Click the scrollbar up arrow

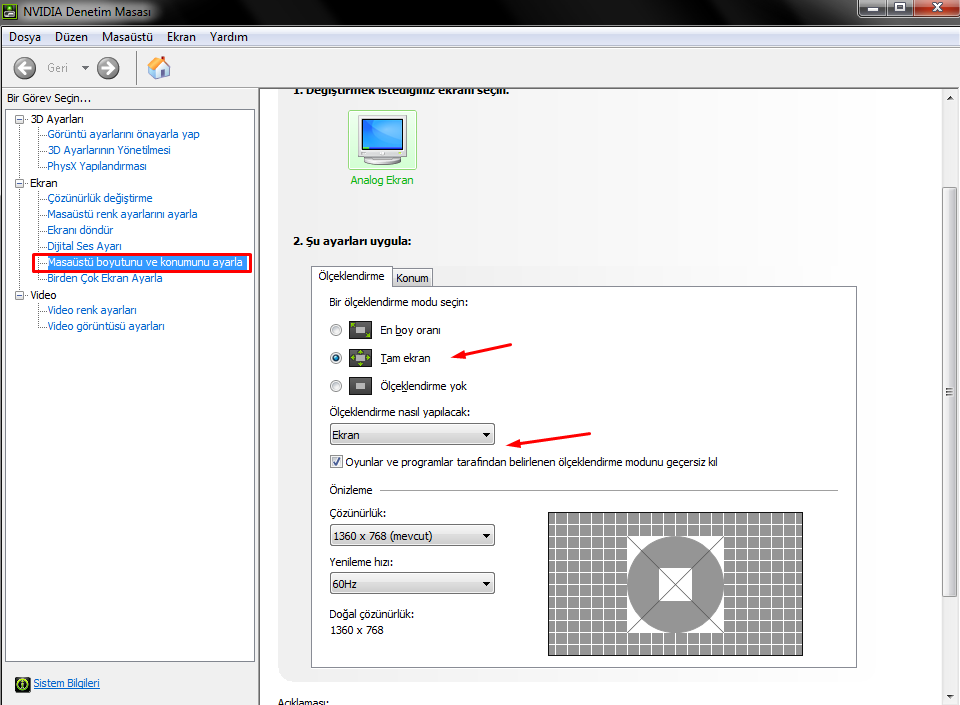coord(950,97)
